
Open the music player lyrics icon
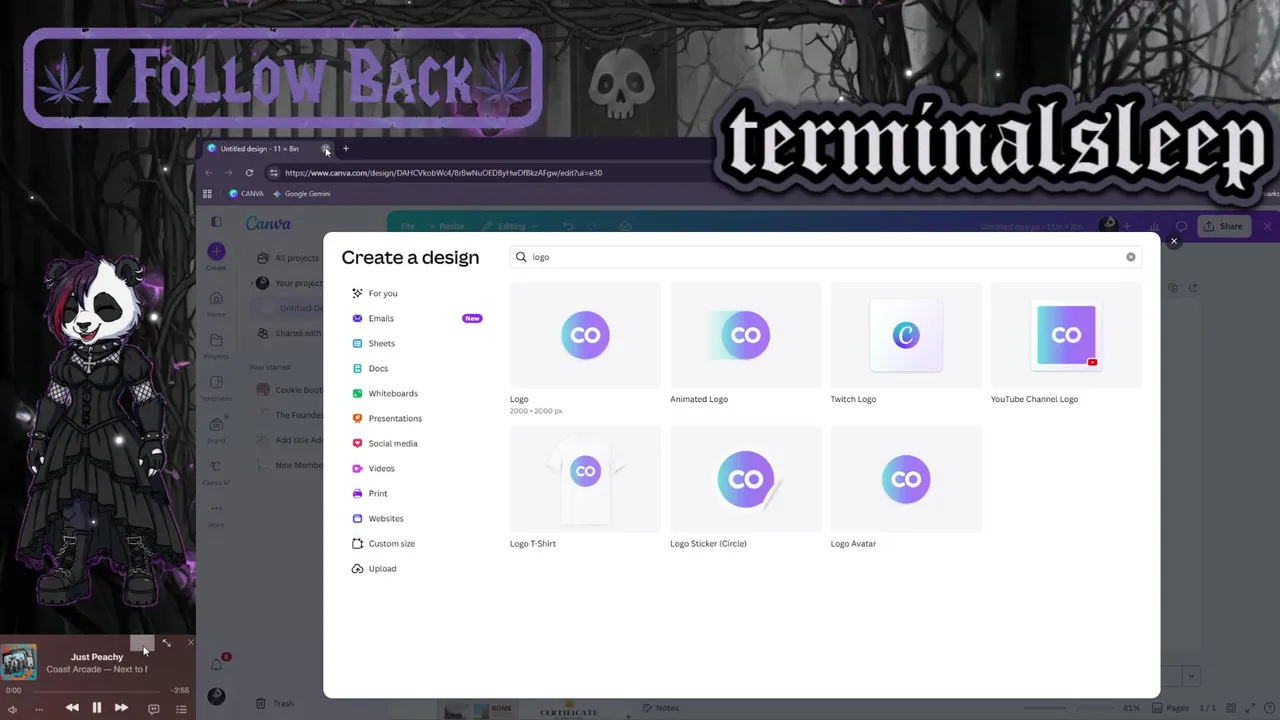pyautogui.click(x=153, y=709)
